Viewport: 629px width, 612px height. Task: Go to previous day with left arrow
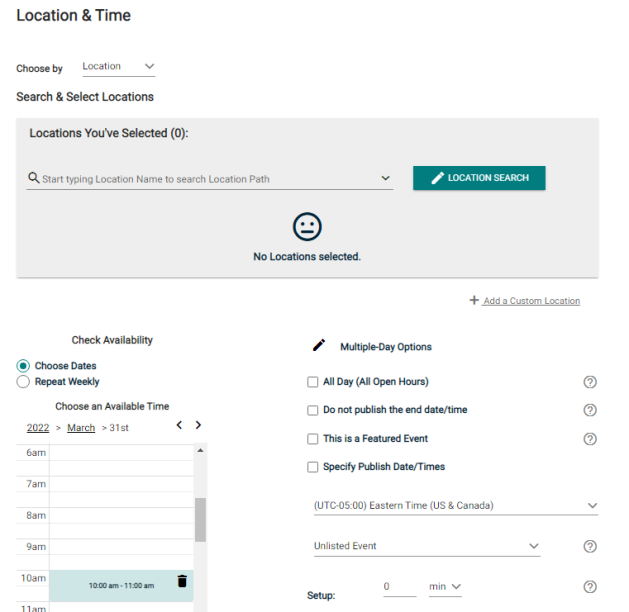(179, 425)
